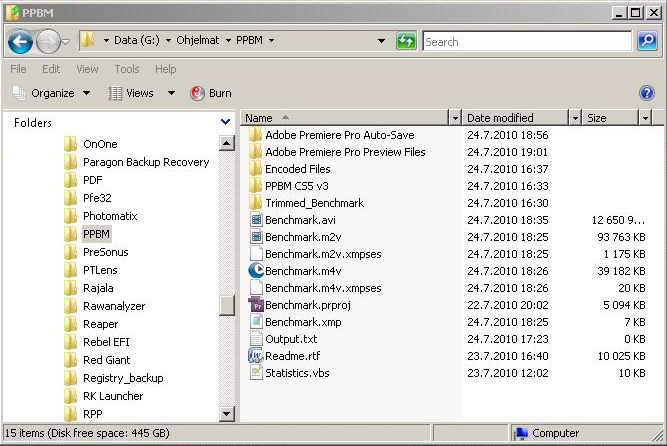Select the Benchmark.m2v video file icon
This screenshot has width=667, height=446.
click(256, 237)
